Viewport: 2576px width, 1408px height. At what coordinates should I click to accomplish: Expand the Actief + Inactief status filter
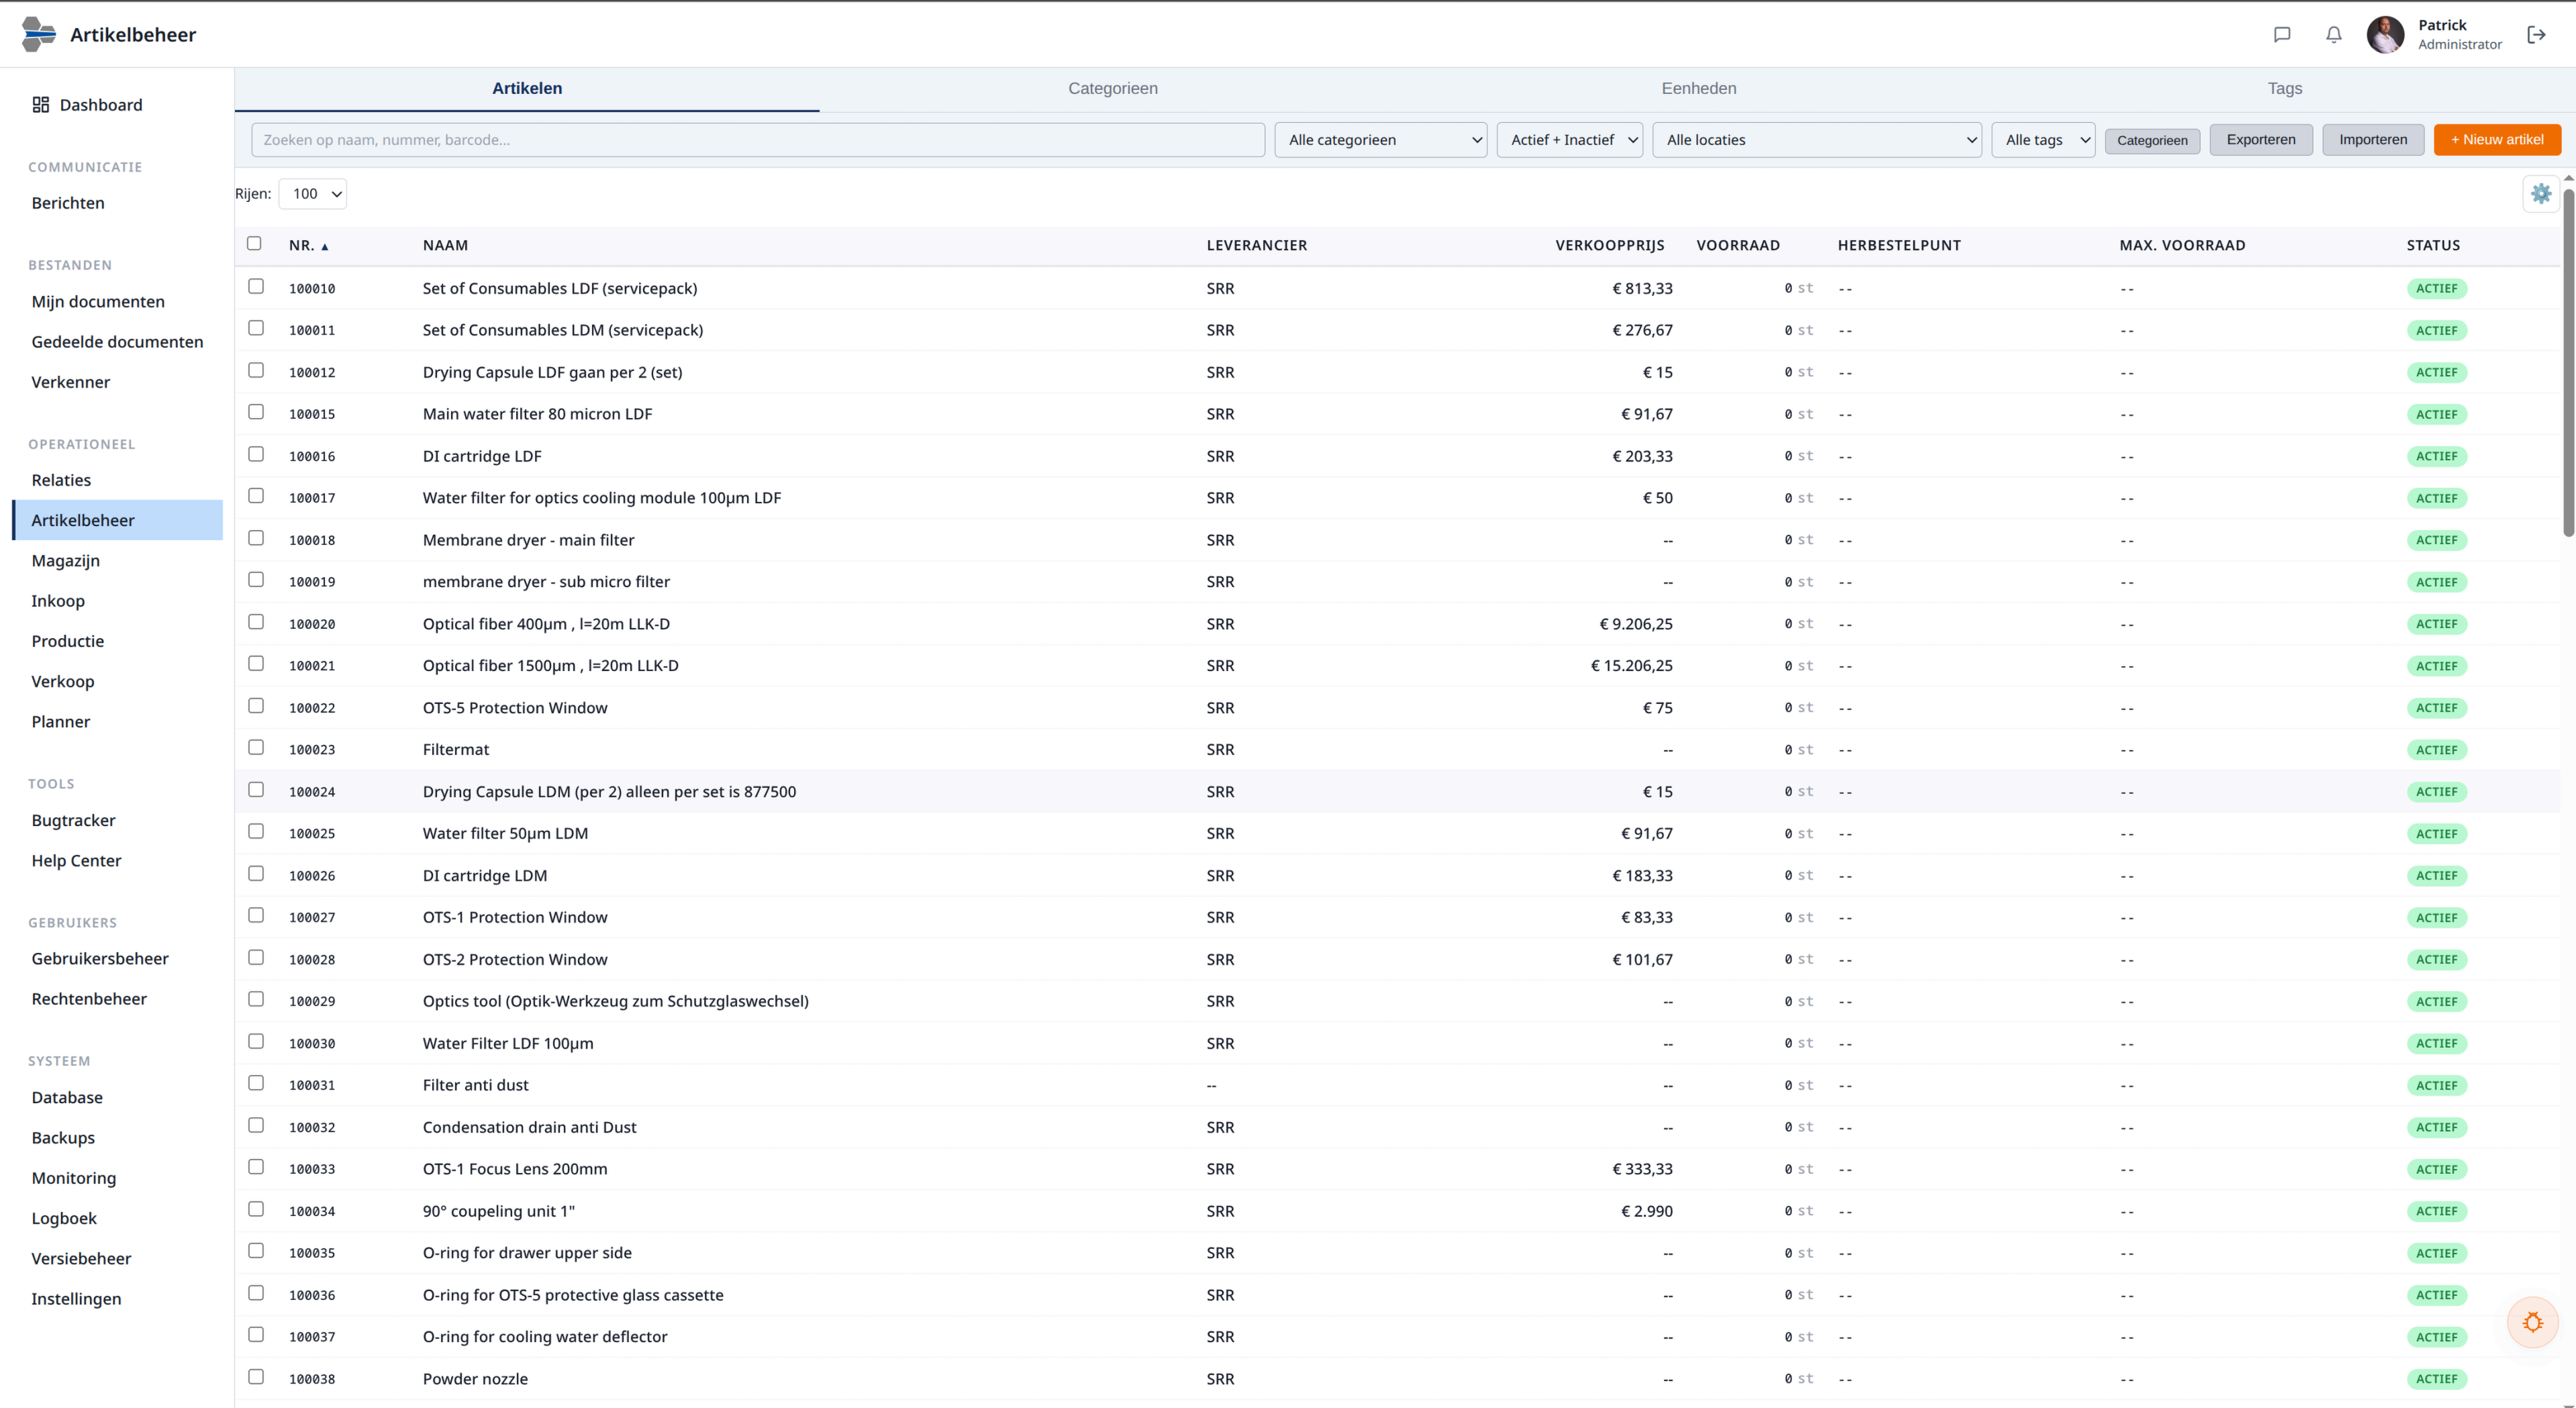coord(1569,140)
